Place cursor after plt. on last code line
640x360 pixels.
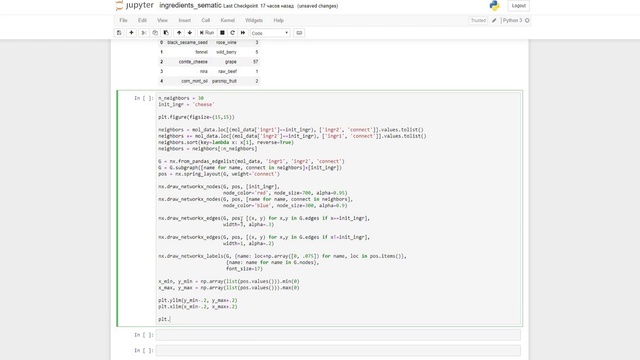169,319
